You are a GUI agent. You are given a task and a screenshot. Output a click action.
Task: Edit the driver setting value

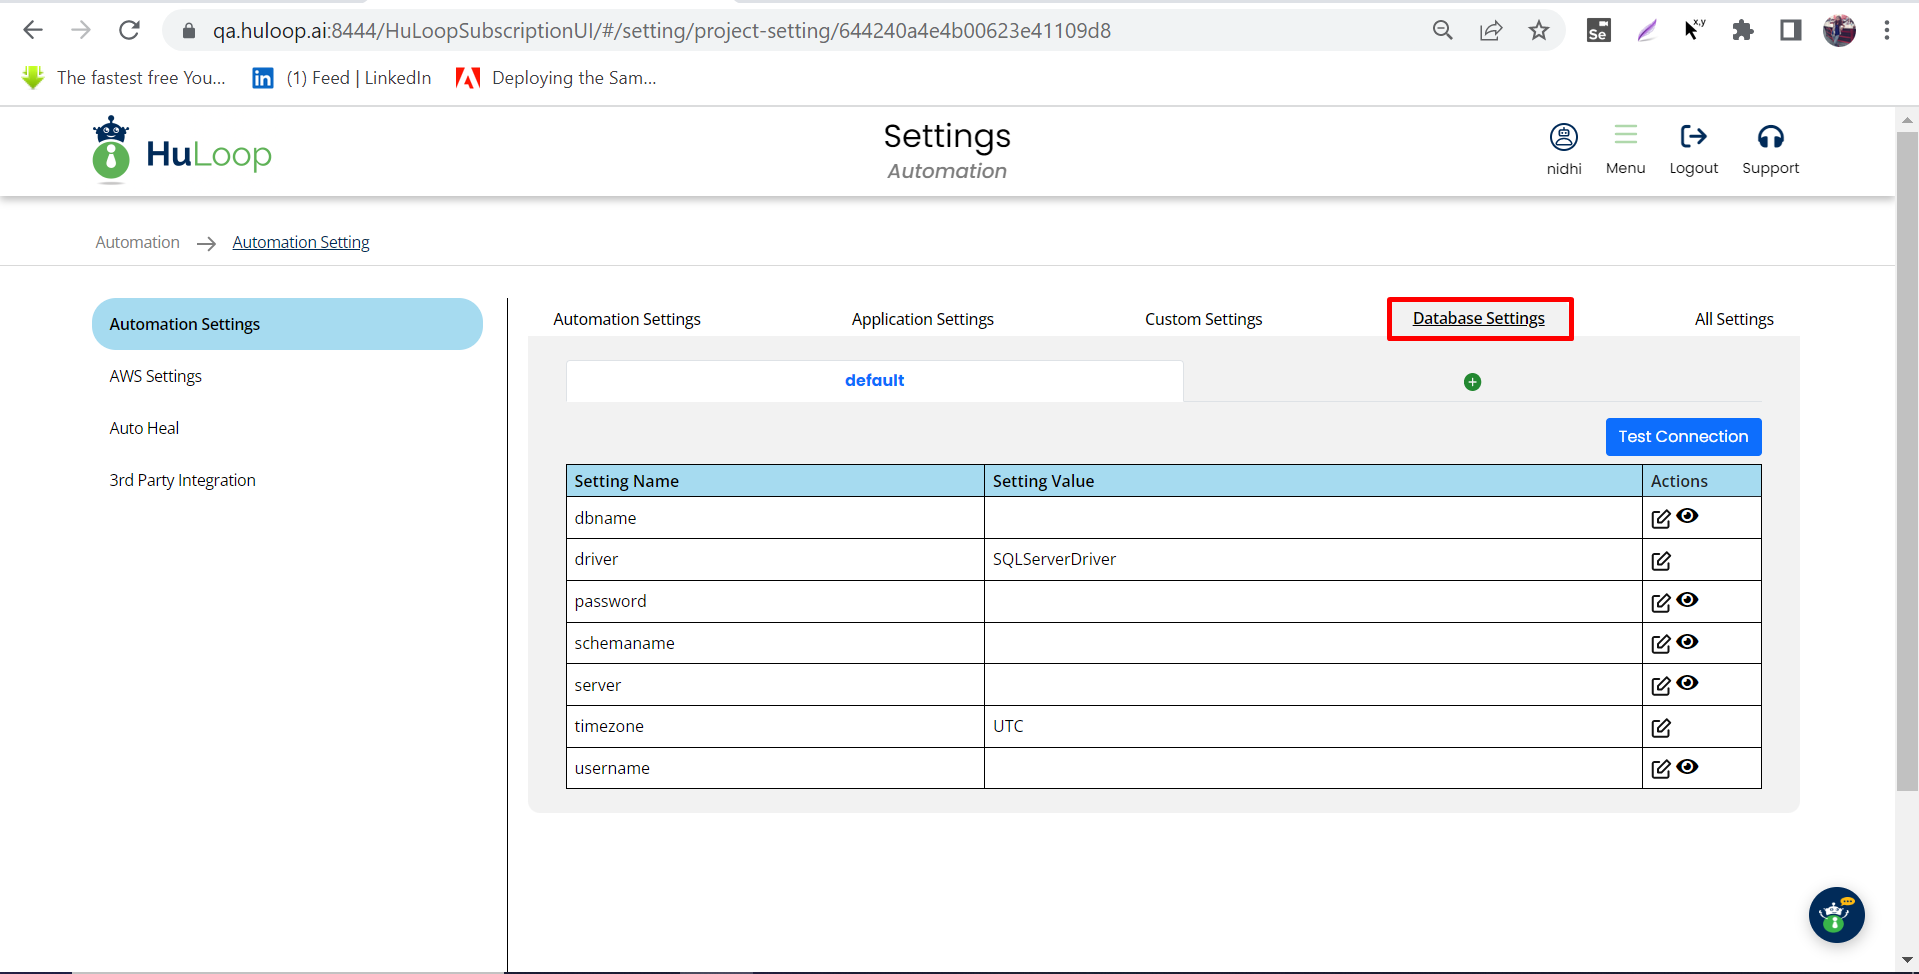click(x=1660, y=561)
